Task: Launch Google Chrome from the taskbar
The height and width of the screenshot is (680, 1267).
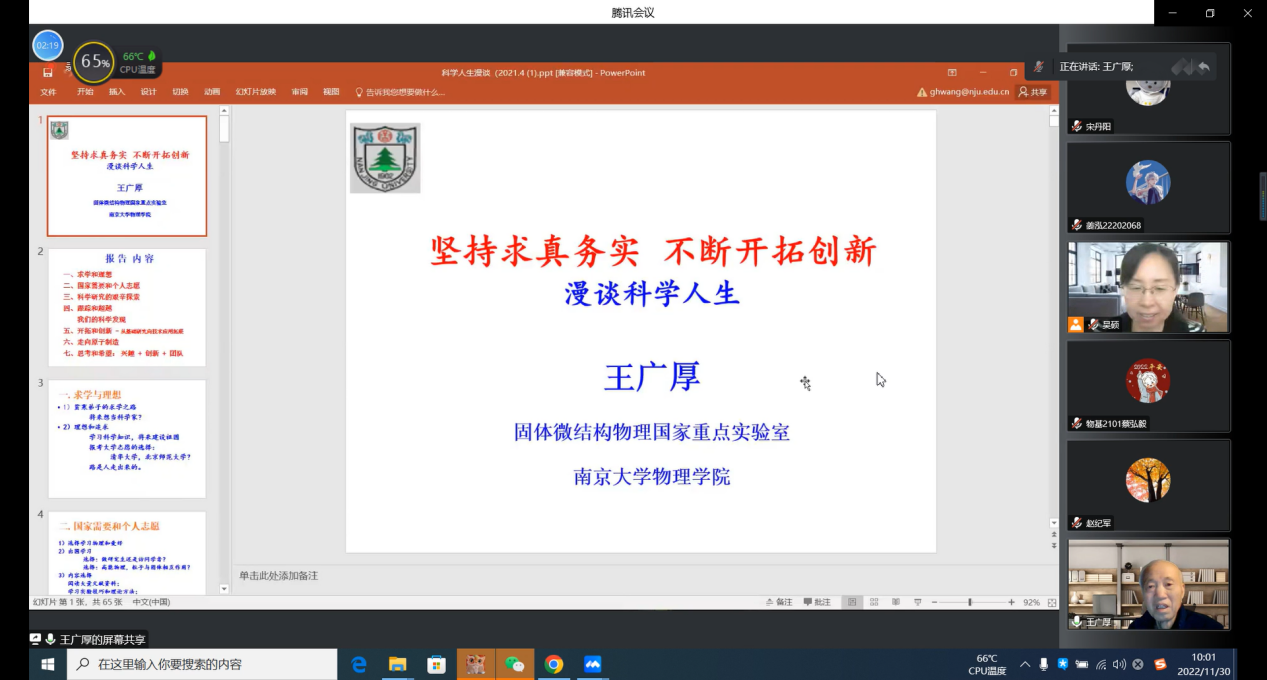Action: tap(554, 664)
